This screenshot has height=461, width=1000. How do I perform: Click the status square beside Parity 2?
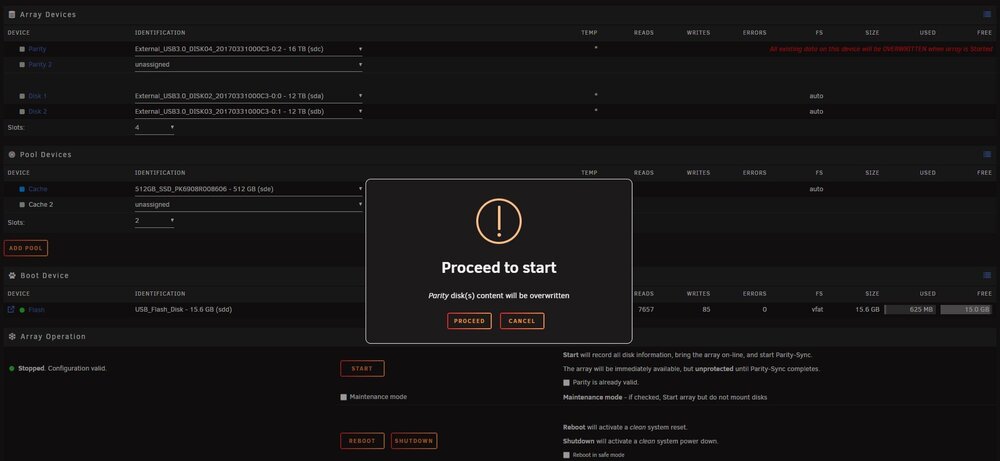click(22, 64)
